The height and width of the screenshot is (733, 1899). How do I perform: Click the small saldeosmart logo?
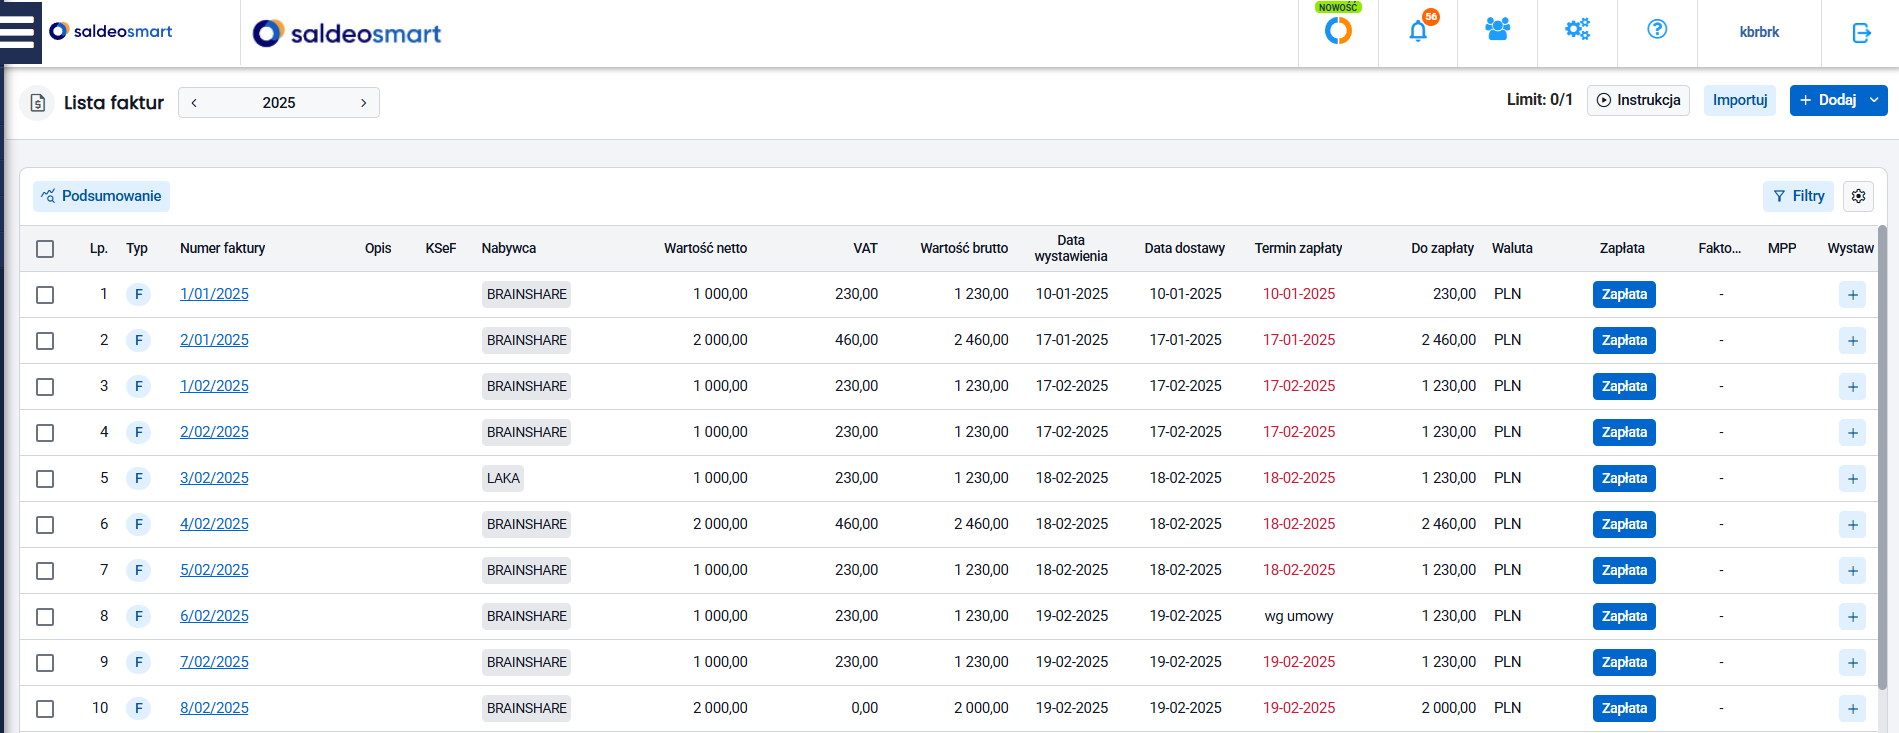point(110,31)
